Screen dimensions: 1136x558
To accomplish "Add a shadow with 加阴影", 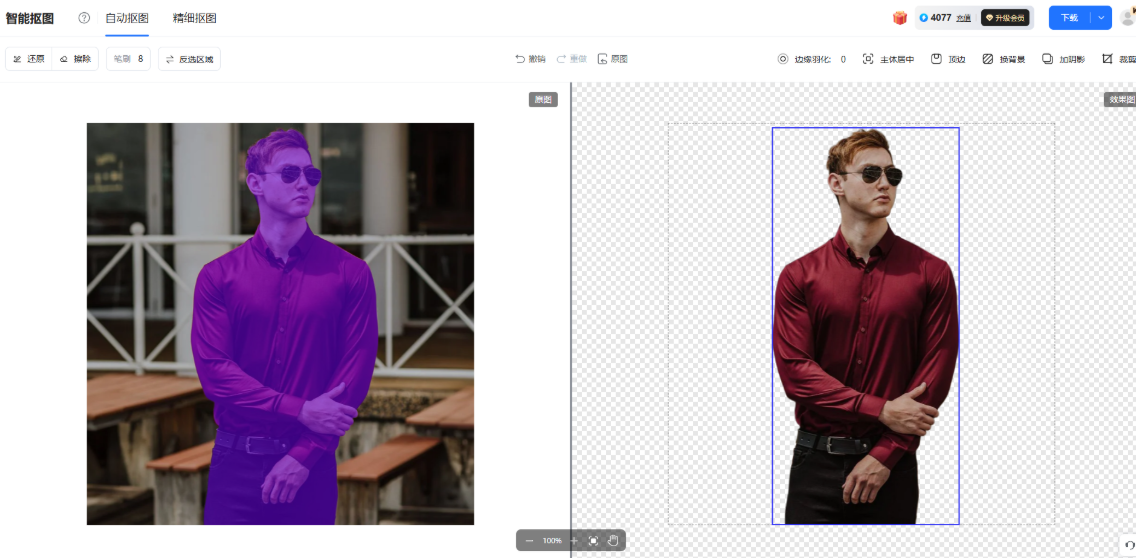I will [x=1063, y=59].
